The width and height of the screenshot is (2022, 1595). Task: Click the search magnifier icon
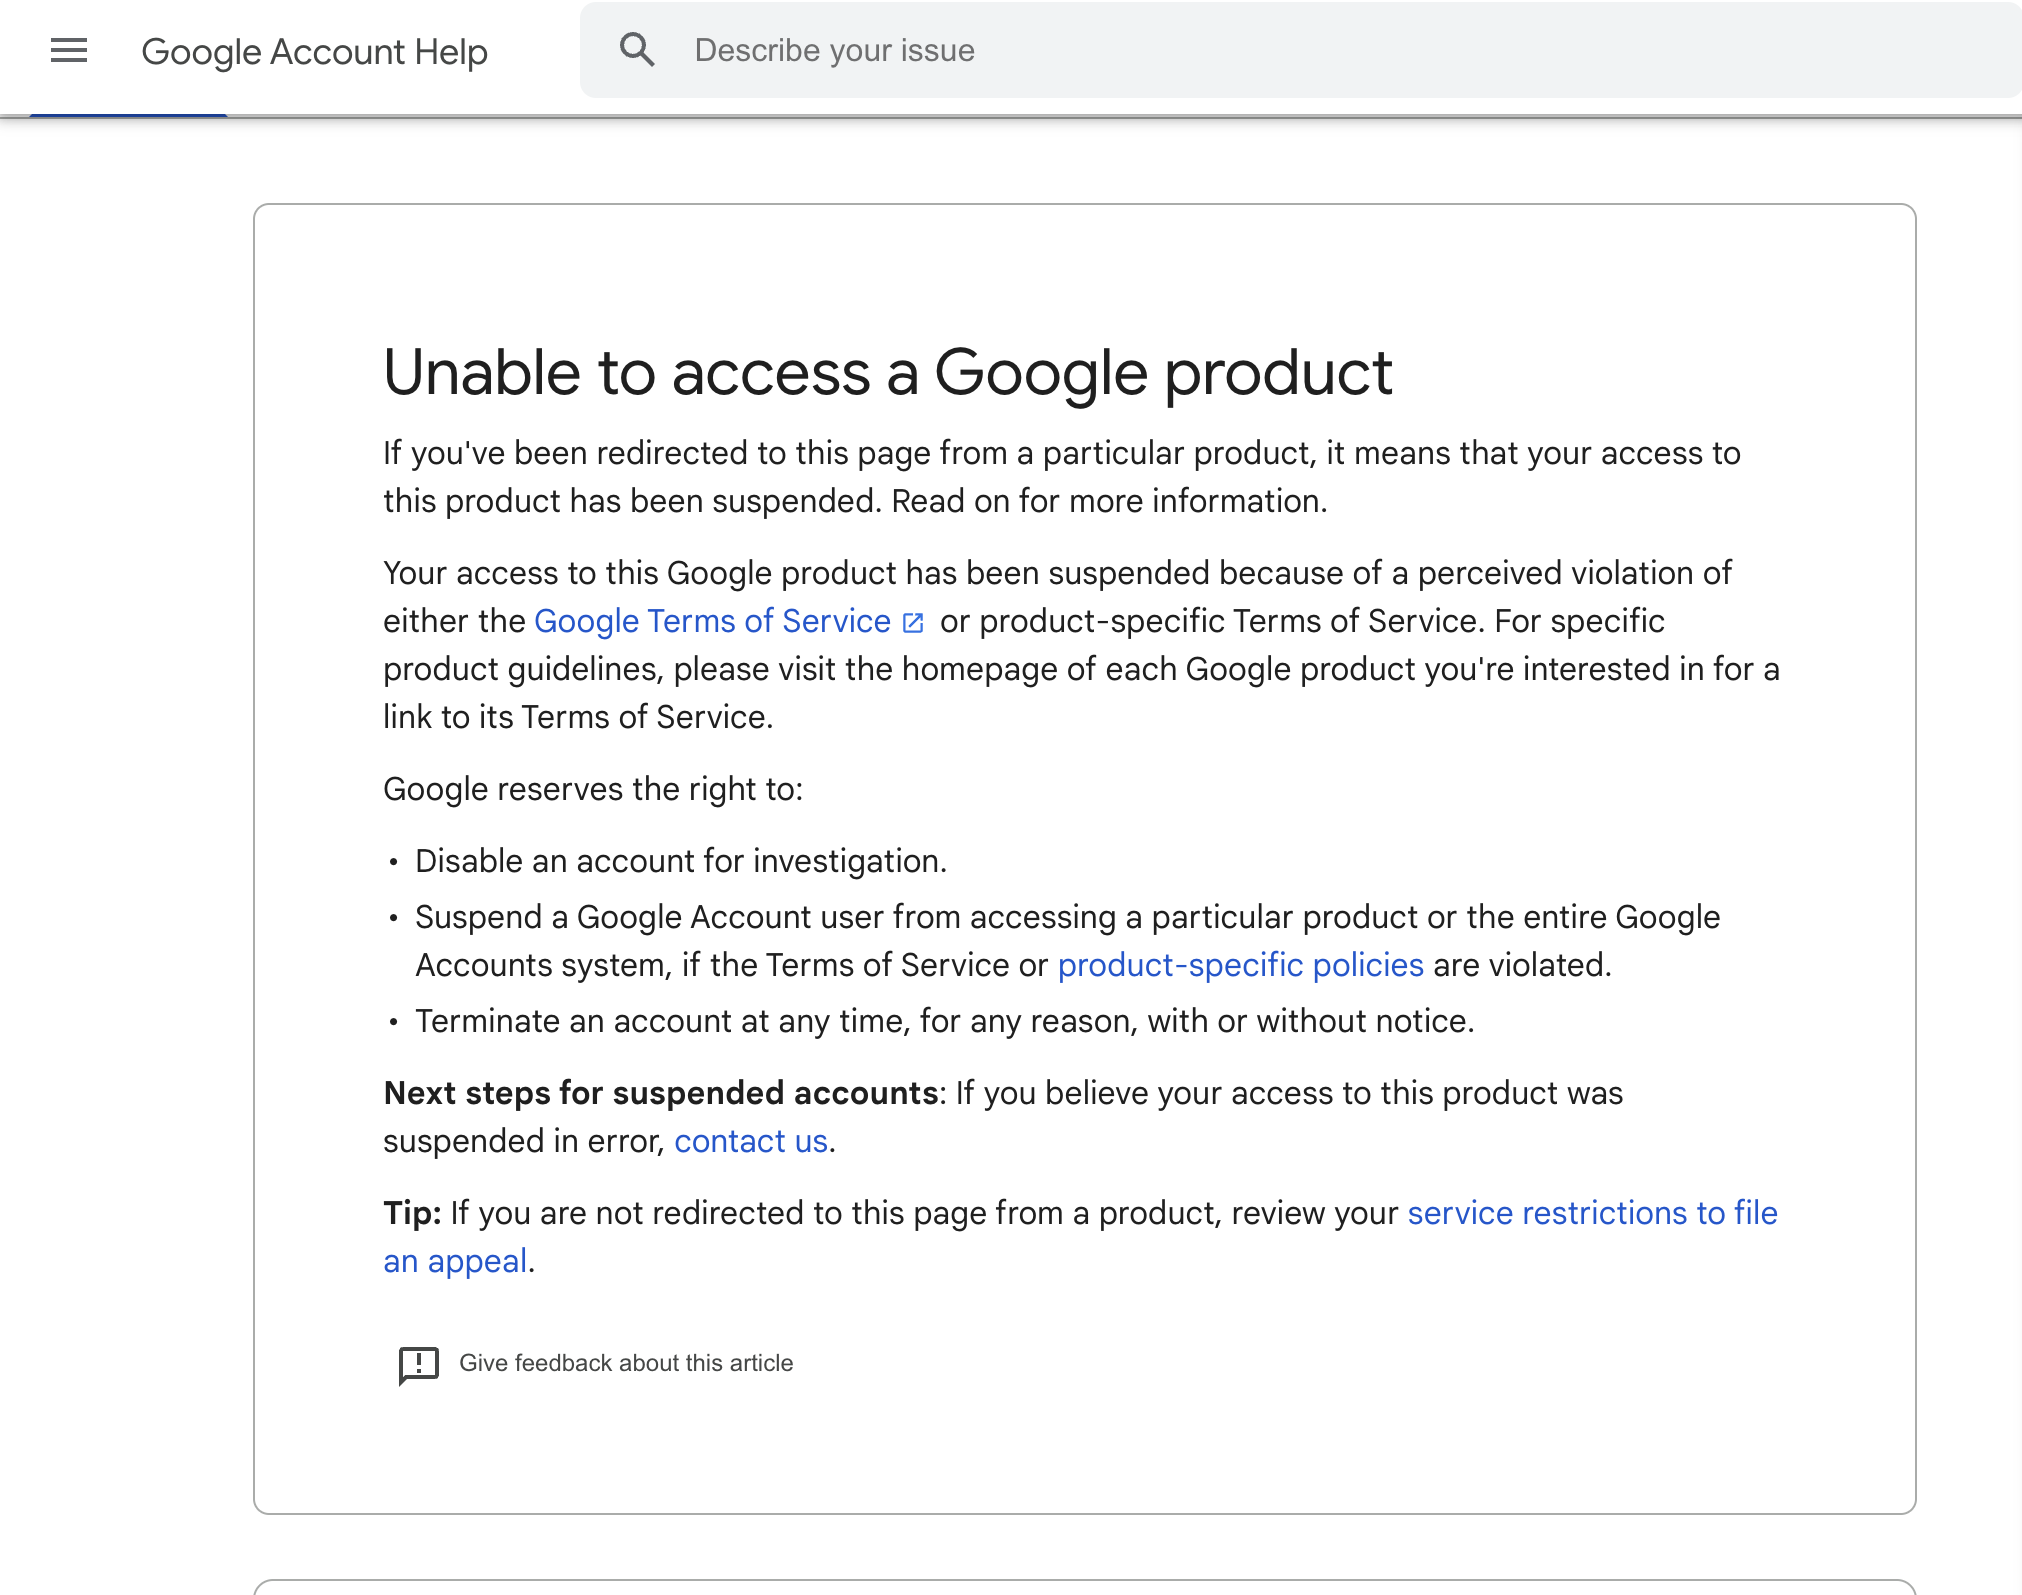pyautogui.click(x=637, y=50)
